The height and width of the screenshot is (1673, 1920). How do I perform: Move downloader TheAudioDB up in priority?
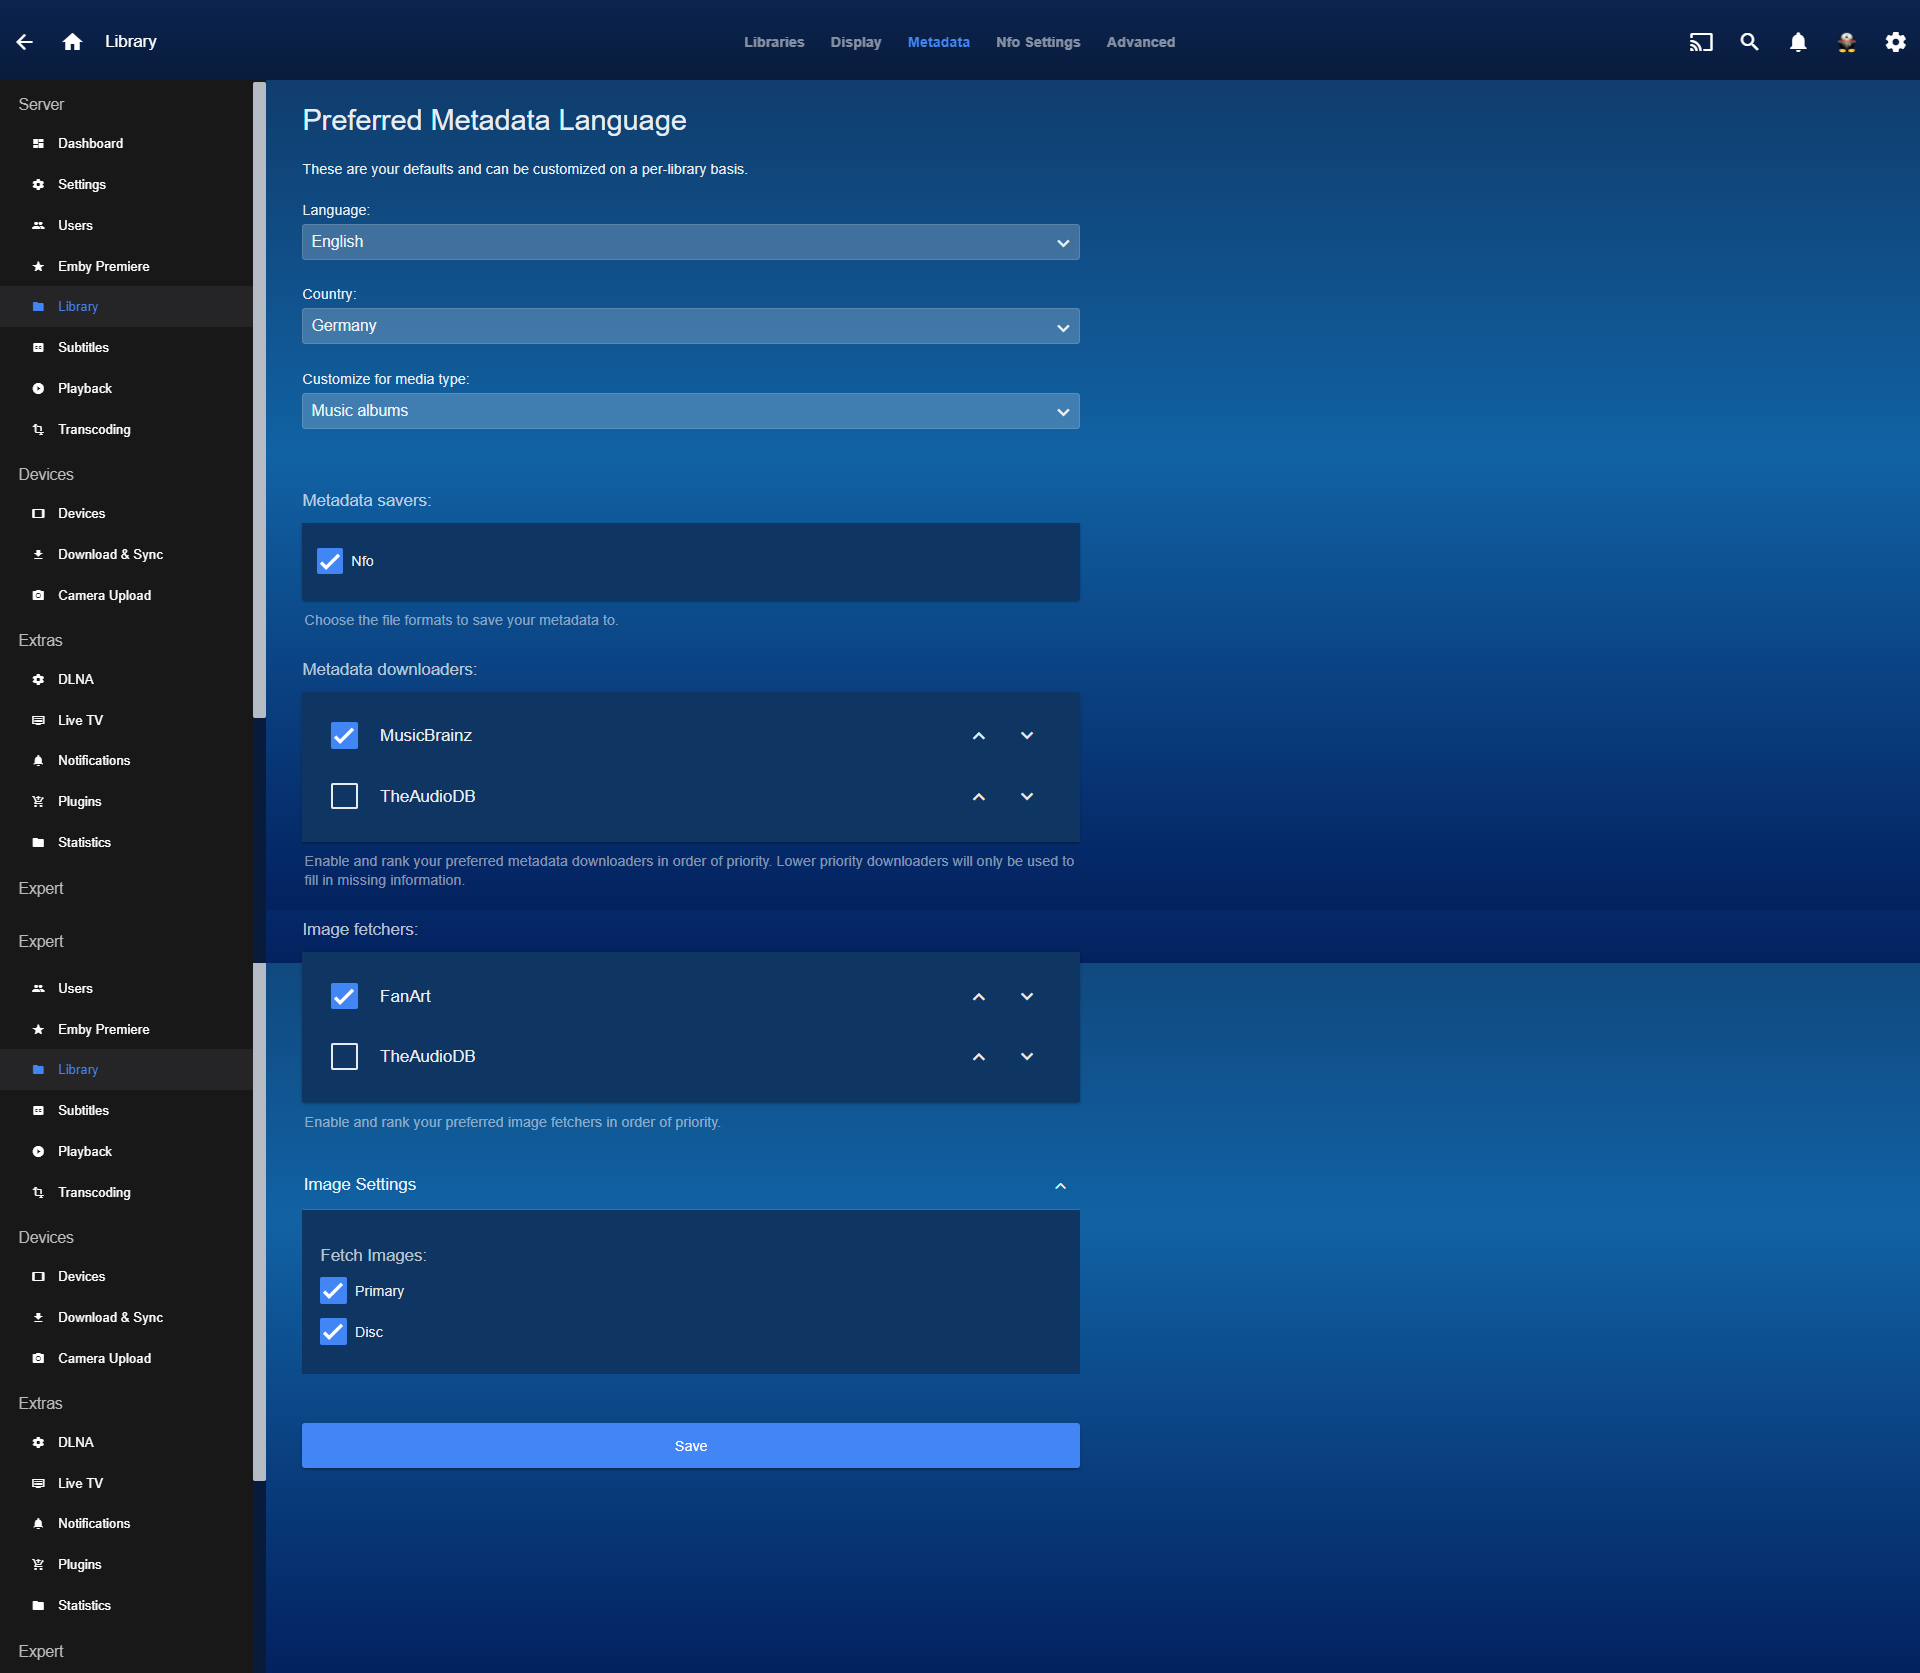tap(979, 797)
